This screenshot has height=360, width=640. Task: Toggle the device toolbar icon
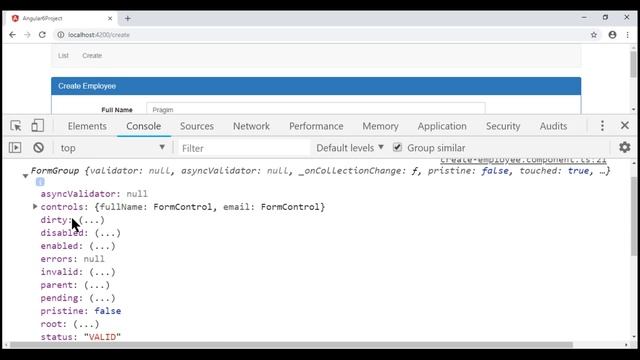(38, 126)
